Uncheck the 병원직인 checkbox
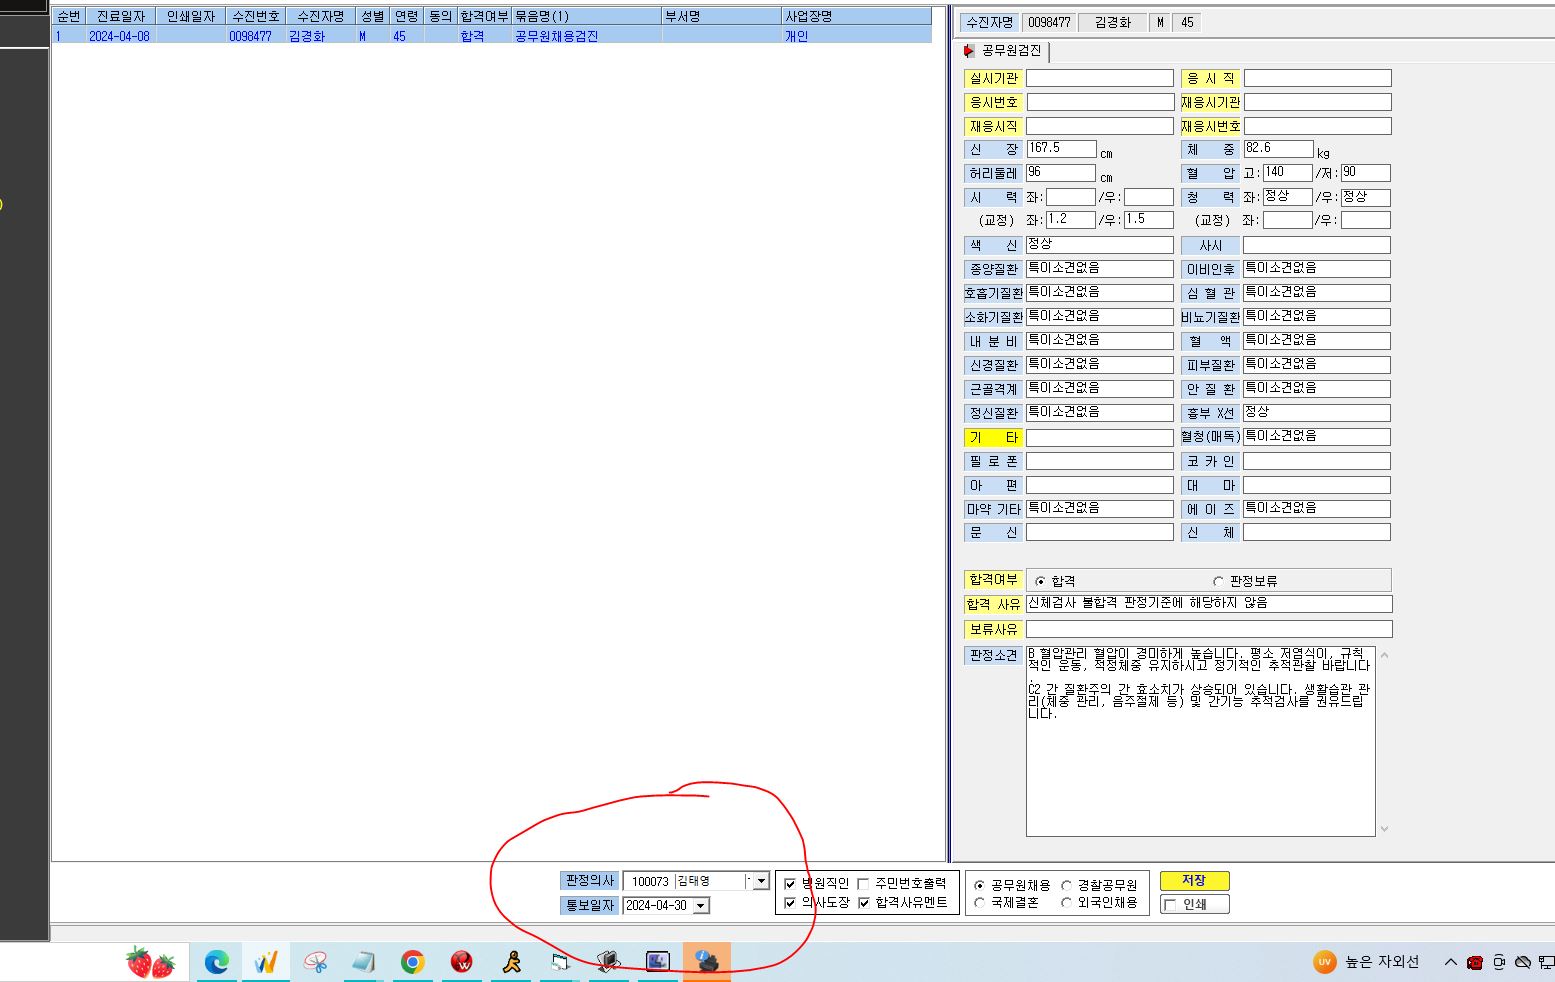 tap(790, 884)
